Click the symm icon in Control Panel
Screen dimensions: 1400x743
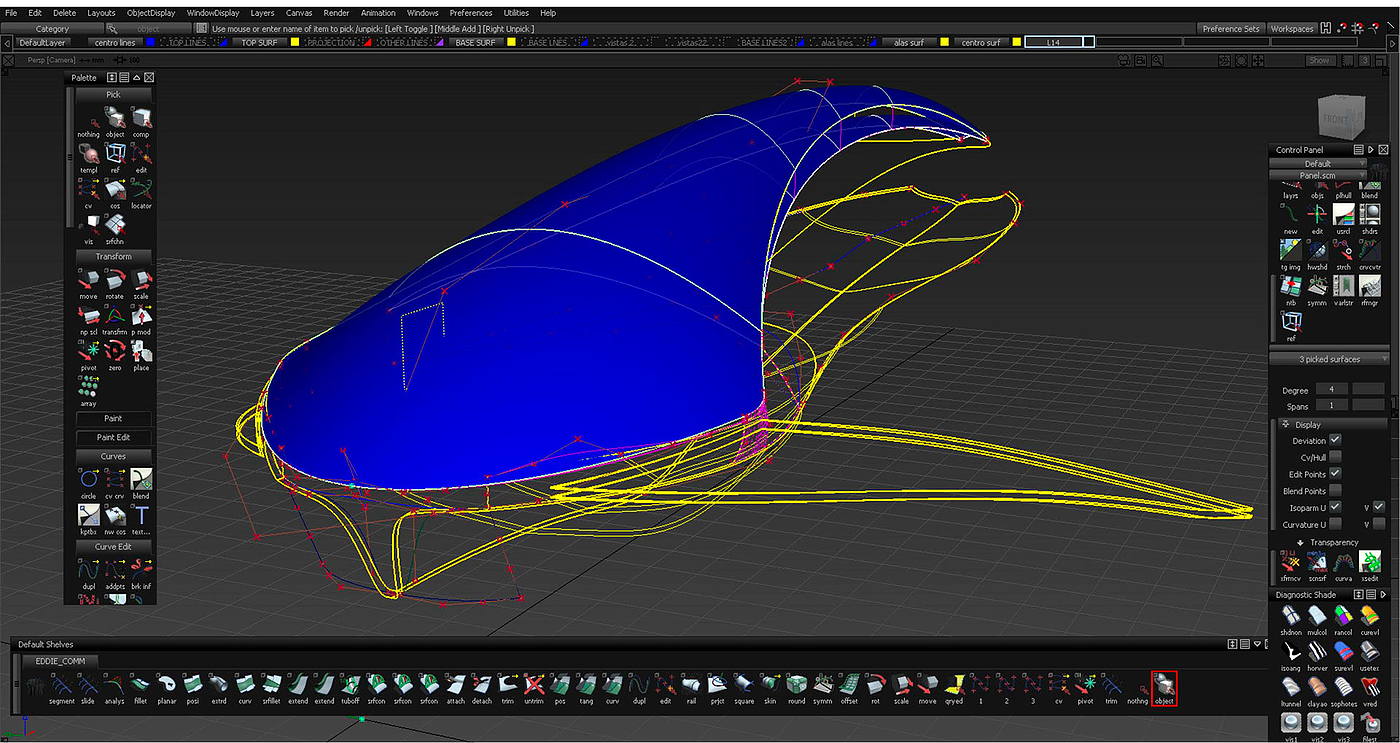(x=1317, y=286)
